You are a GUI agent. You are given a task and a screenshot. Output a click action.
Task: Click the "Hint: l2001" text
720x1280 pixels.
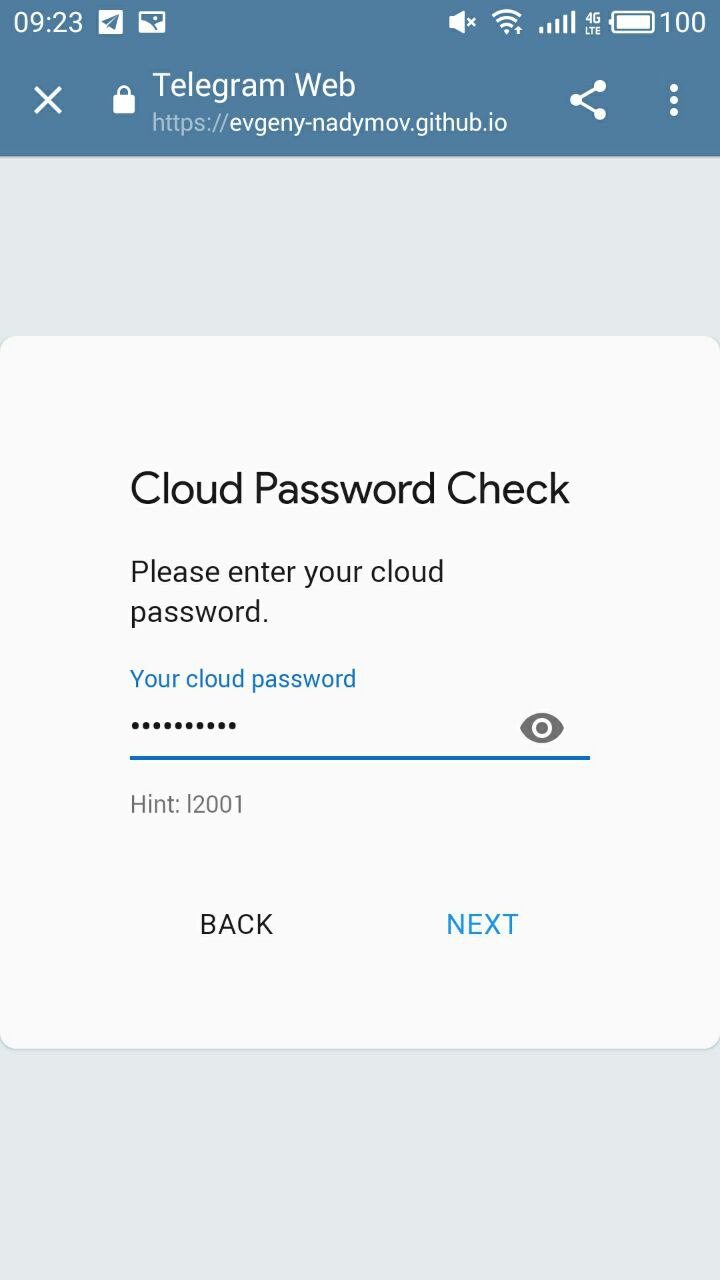pyautogui.click(x=187, y=804)
